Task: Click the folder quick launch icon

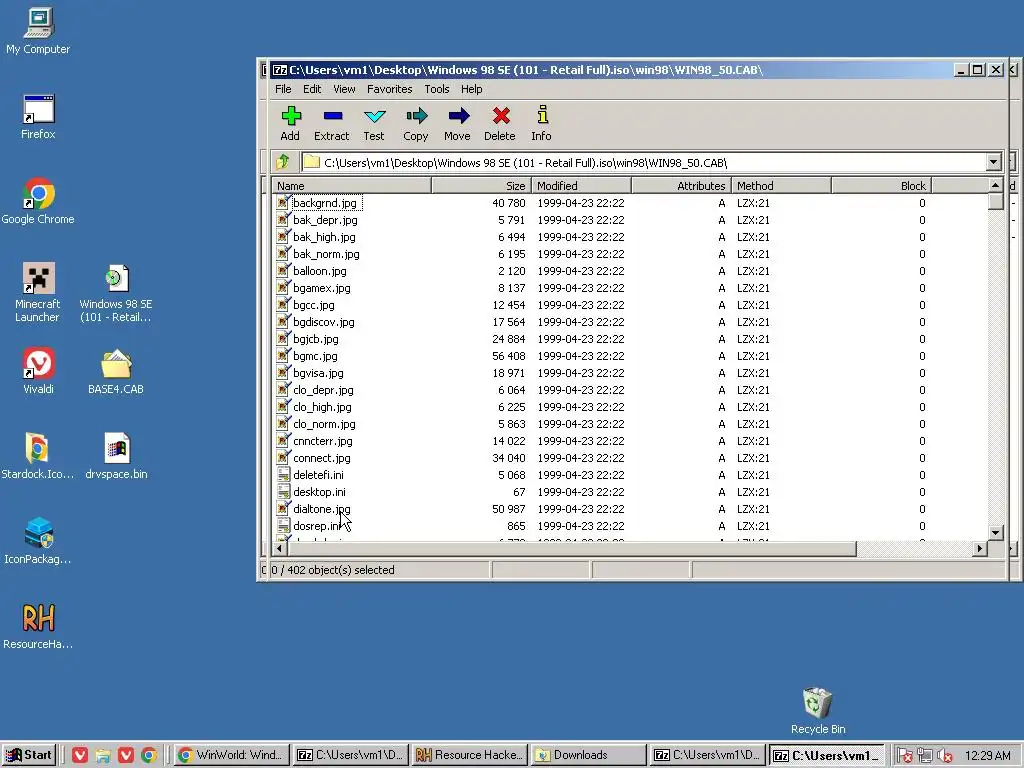Action: click(x=103, y=755)
